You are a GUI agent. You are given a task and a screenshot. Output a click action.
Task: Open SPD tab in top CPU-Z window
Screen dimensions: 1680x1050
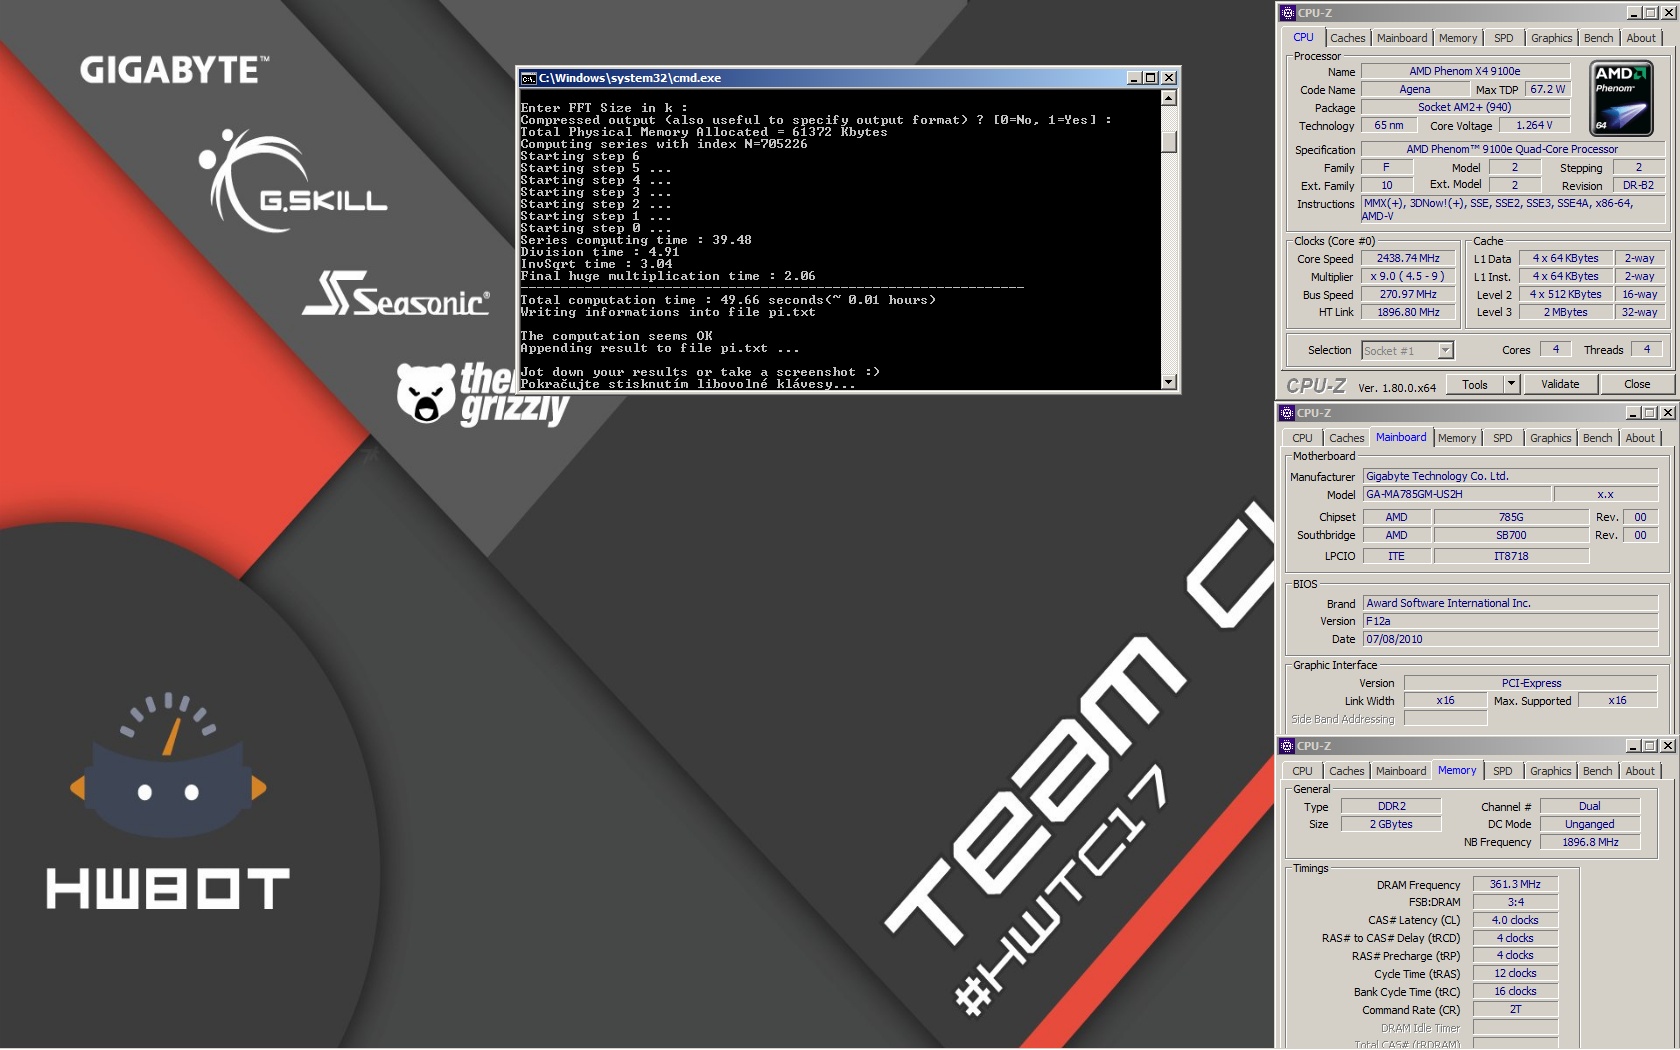coord(1504,38)
